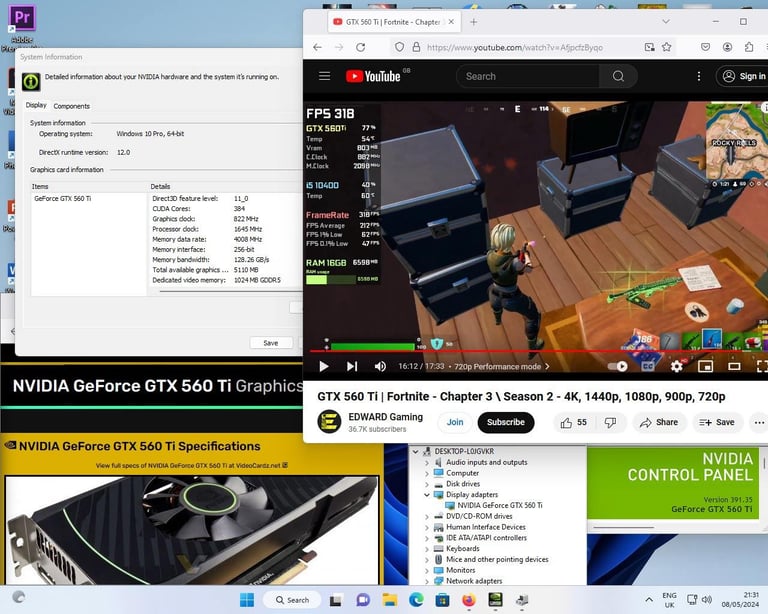
Task: Click the Windows Start button
Action: [x=247, y=600]
